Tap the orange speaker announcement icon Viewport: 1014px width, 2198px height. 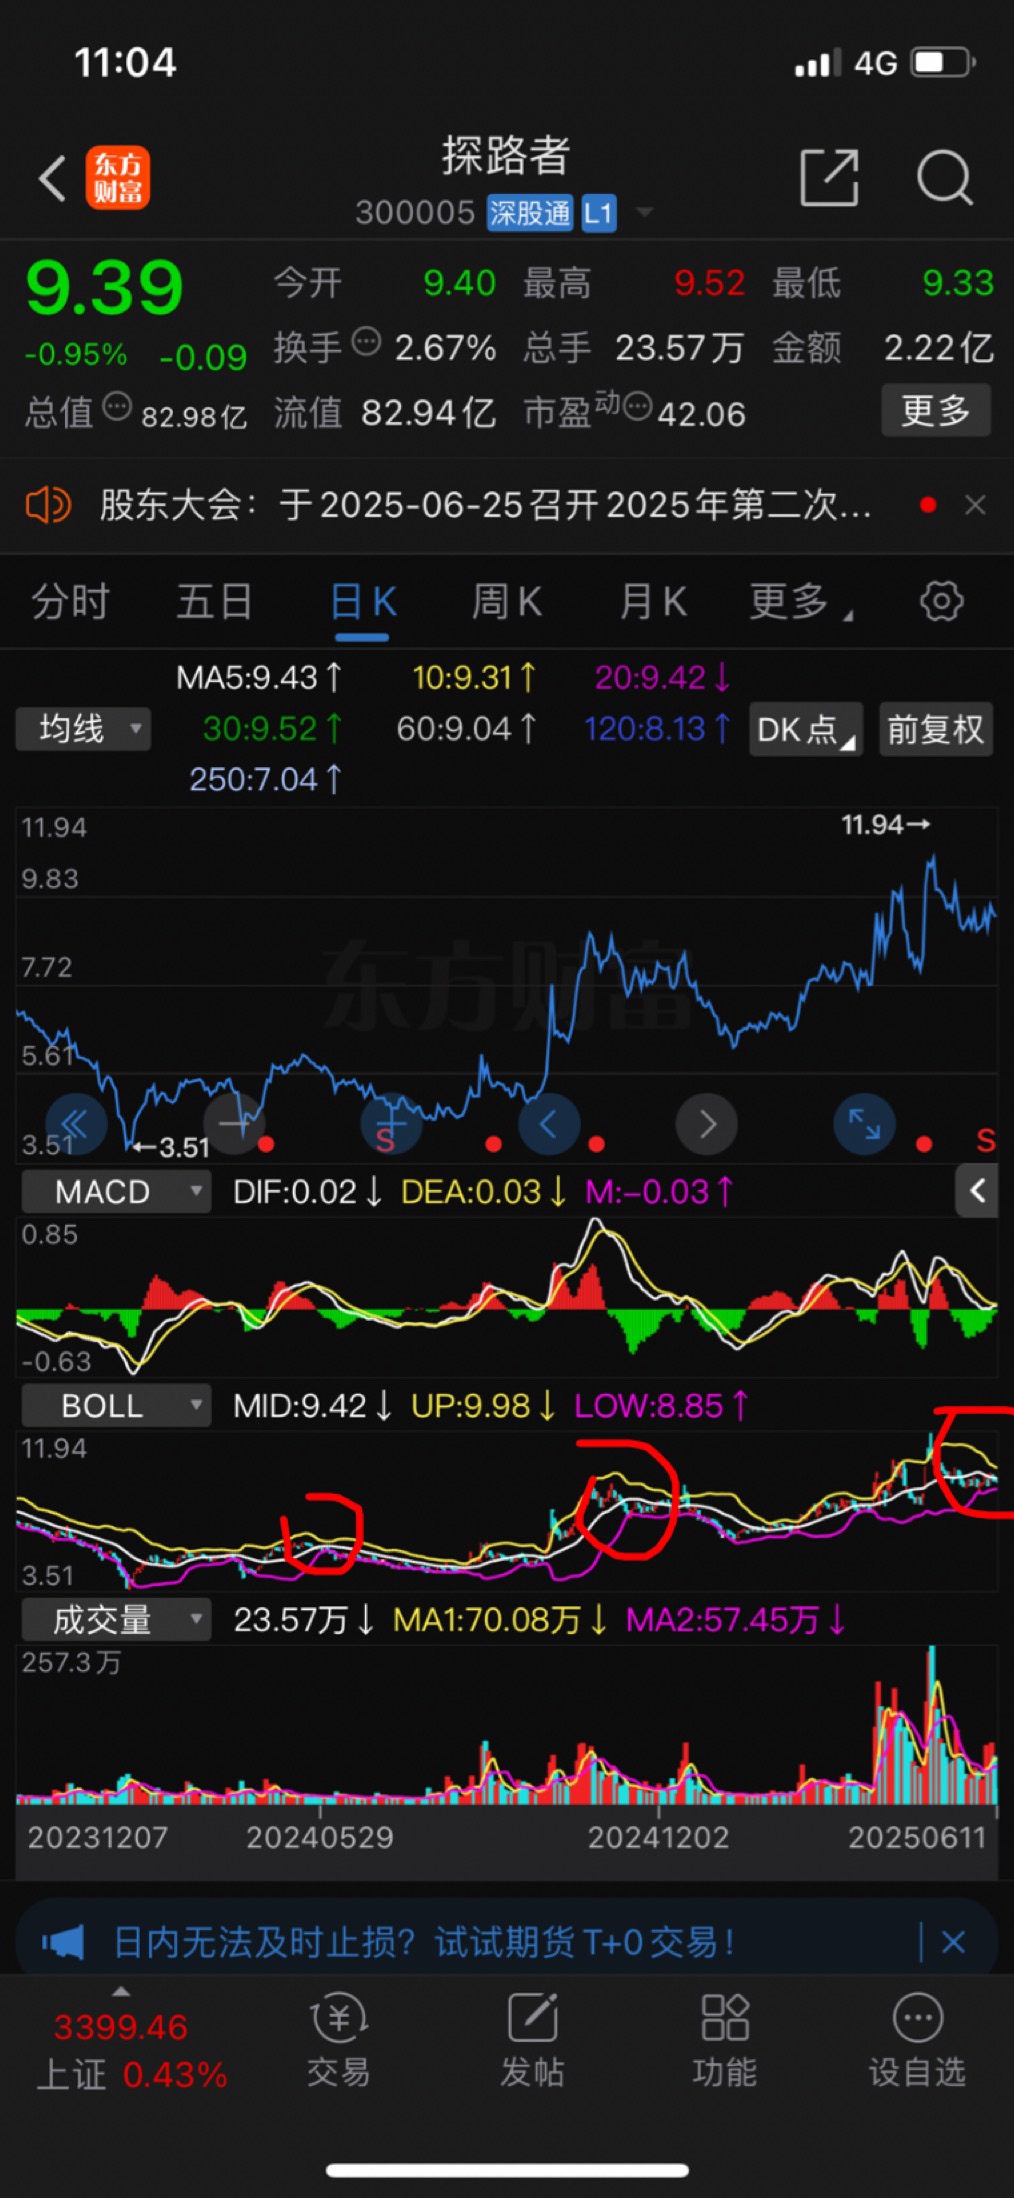[x=48, y=505]
